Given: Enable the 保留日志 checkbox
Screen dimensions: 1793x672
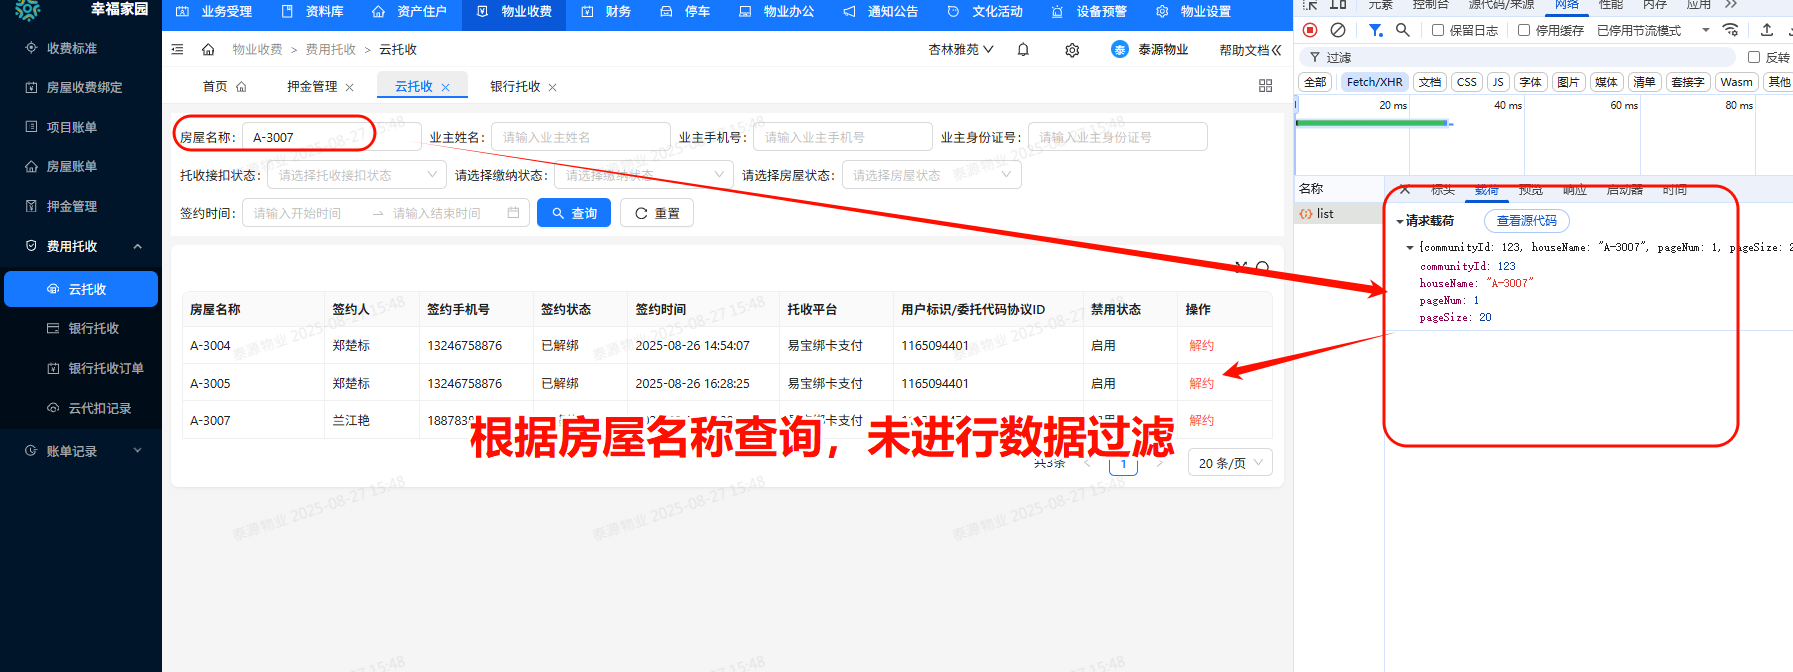Looking at the screenshot, I should coord(1438,30).
